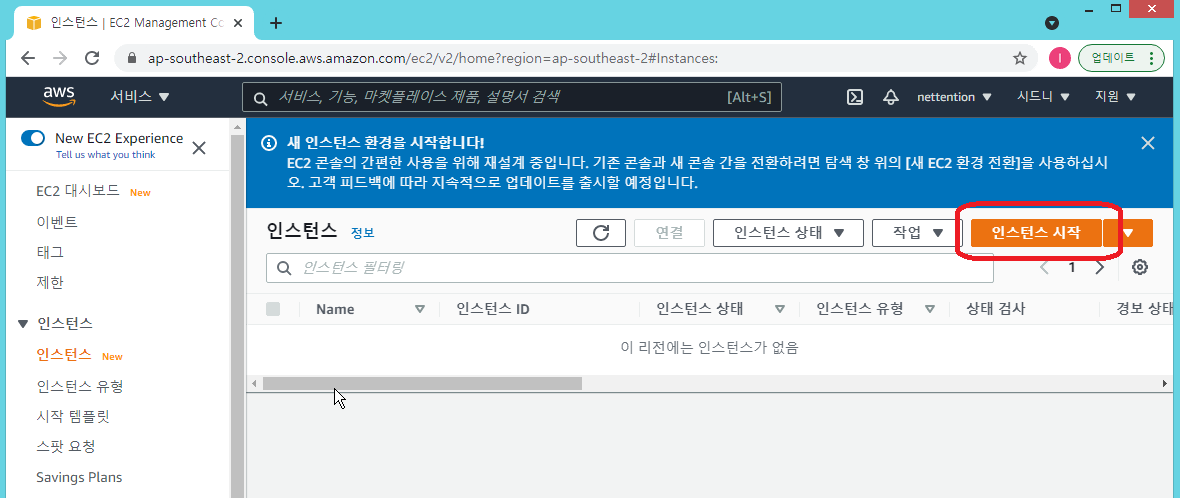Select all instances checkbox in header
The height and width of the screenshot is (498, 1180).
point(273,309)
